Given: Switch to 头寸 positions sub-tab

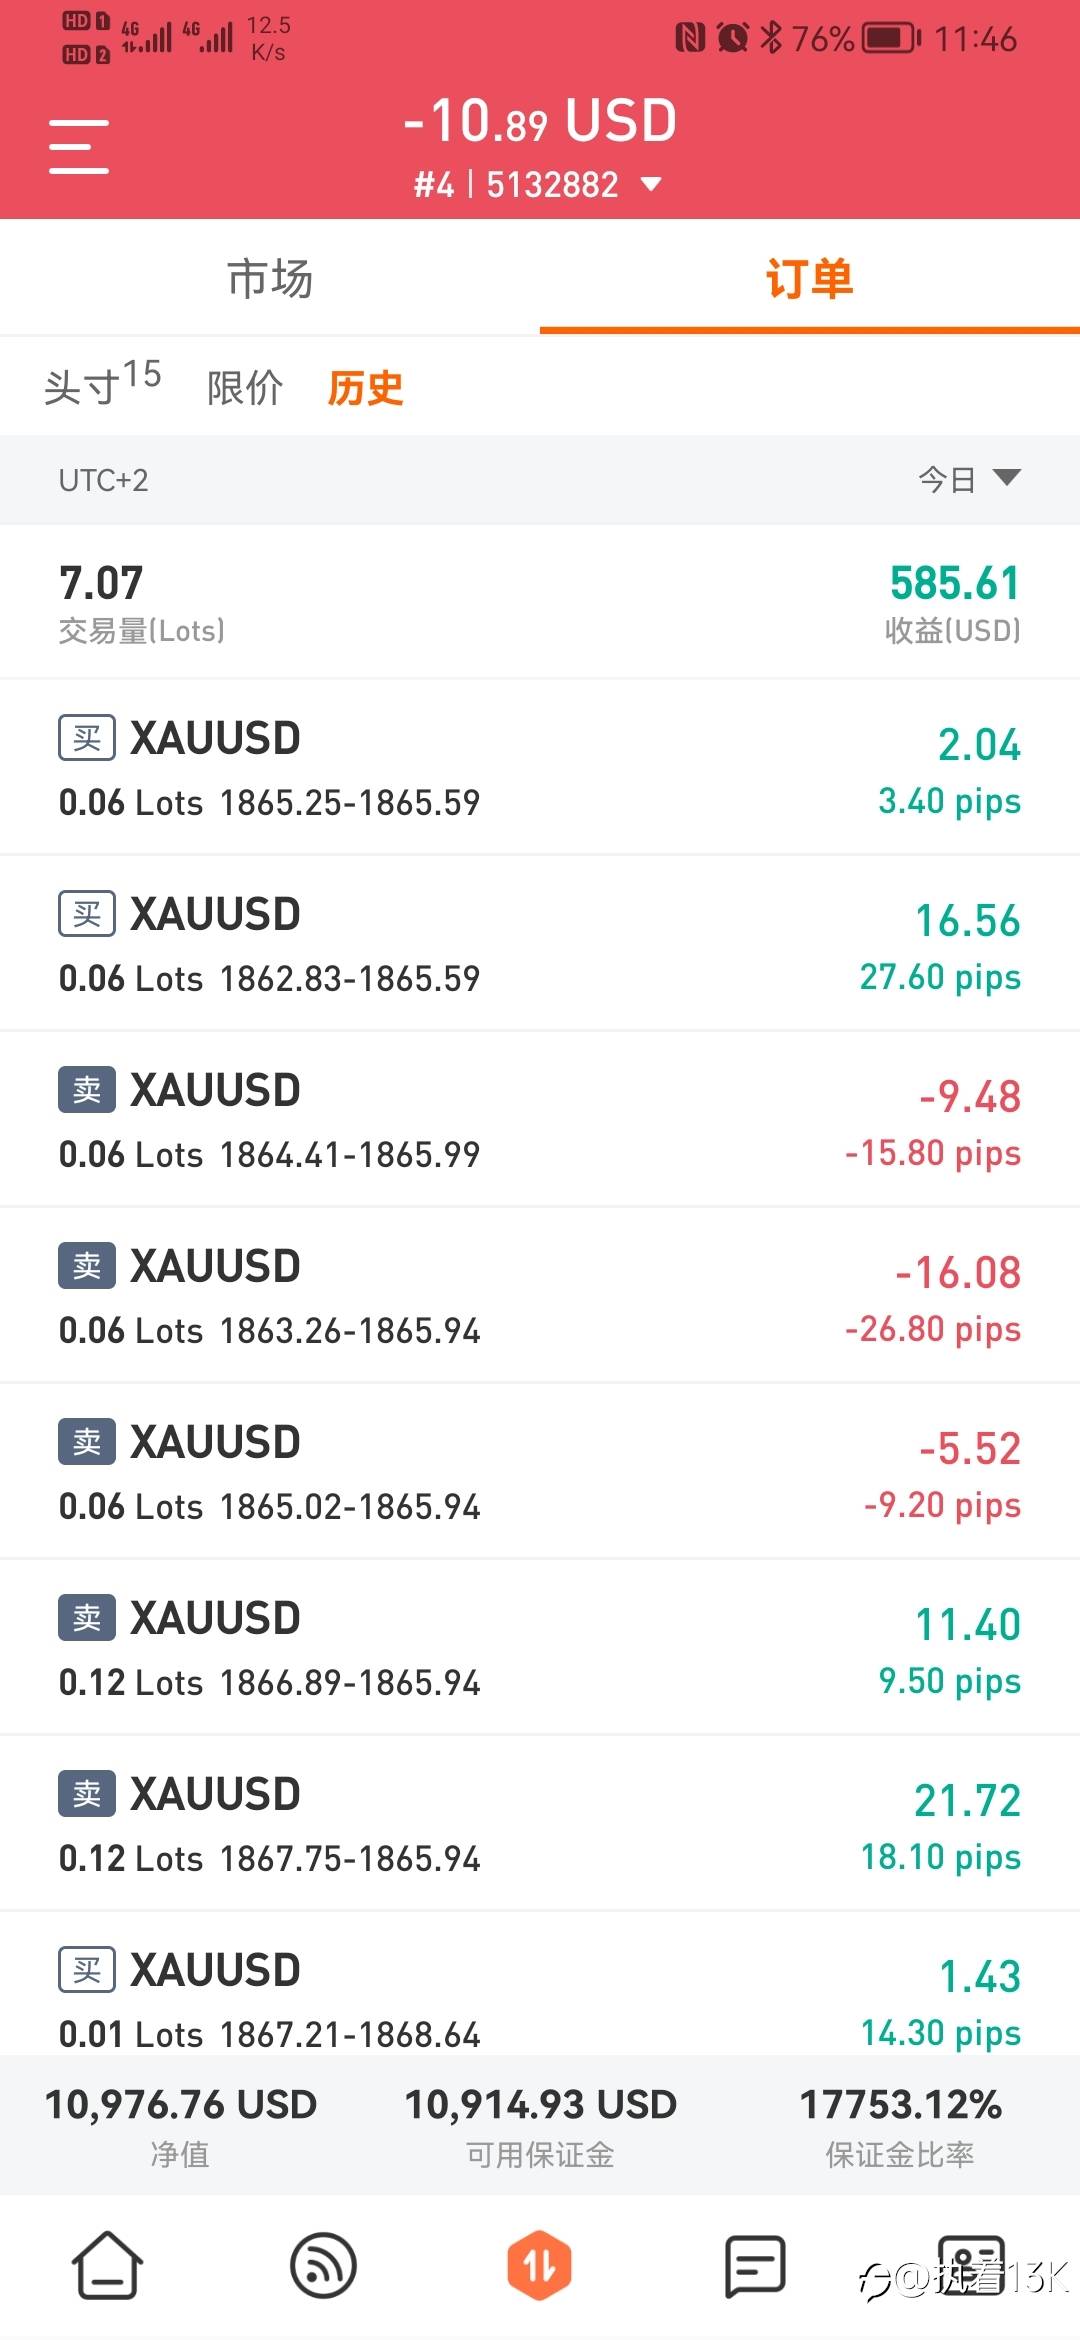Looking at the screenshot, I should click(101, 386).
